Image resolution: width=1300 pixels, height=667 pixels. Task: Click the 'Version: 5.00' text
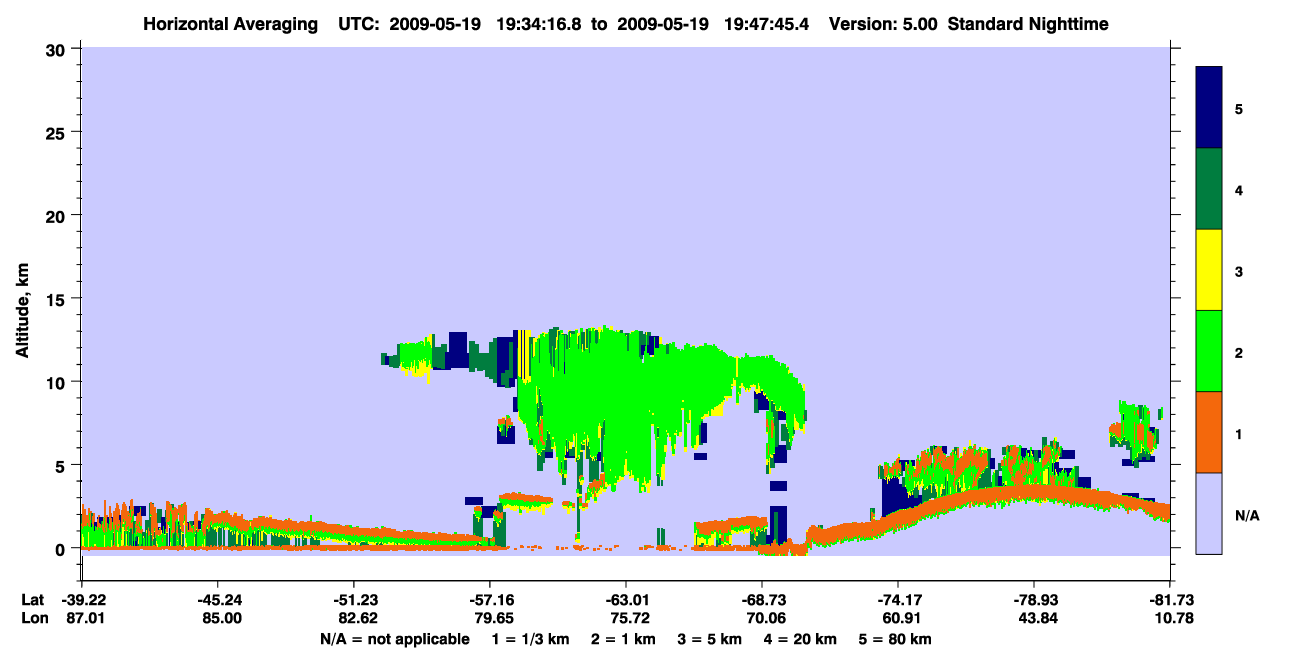883,23
